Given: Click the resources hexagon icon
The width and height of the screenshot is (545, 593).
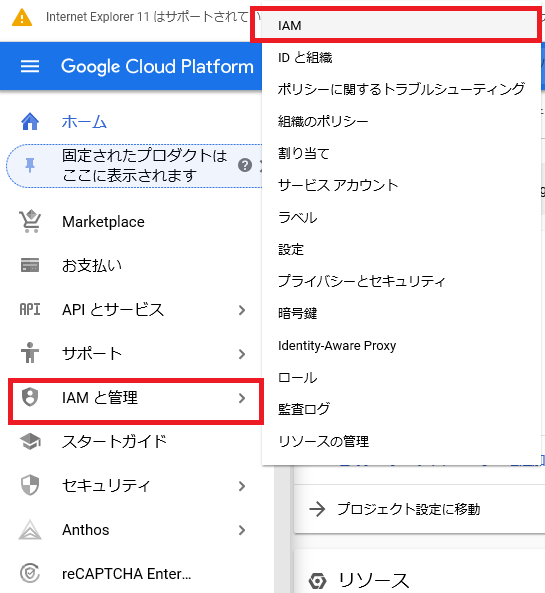Looking at the screenshot, I should 317,581.
